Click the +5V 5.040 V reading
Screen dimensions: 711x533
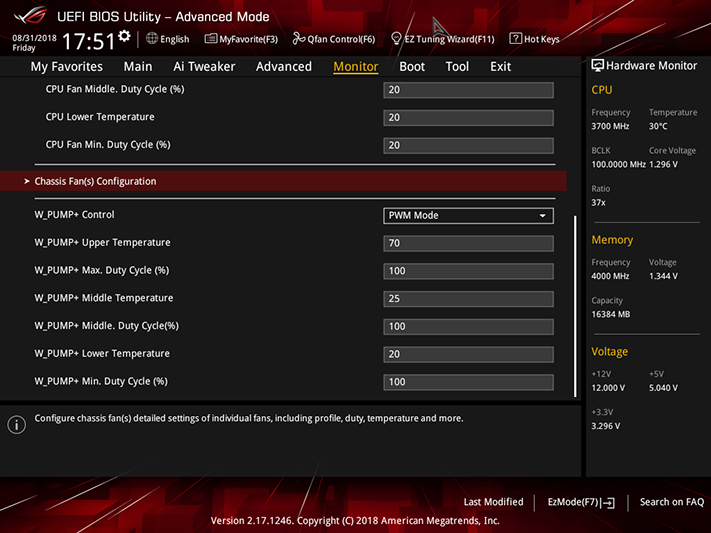pyautogui.click(x=663, y=388)
